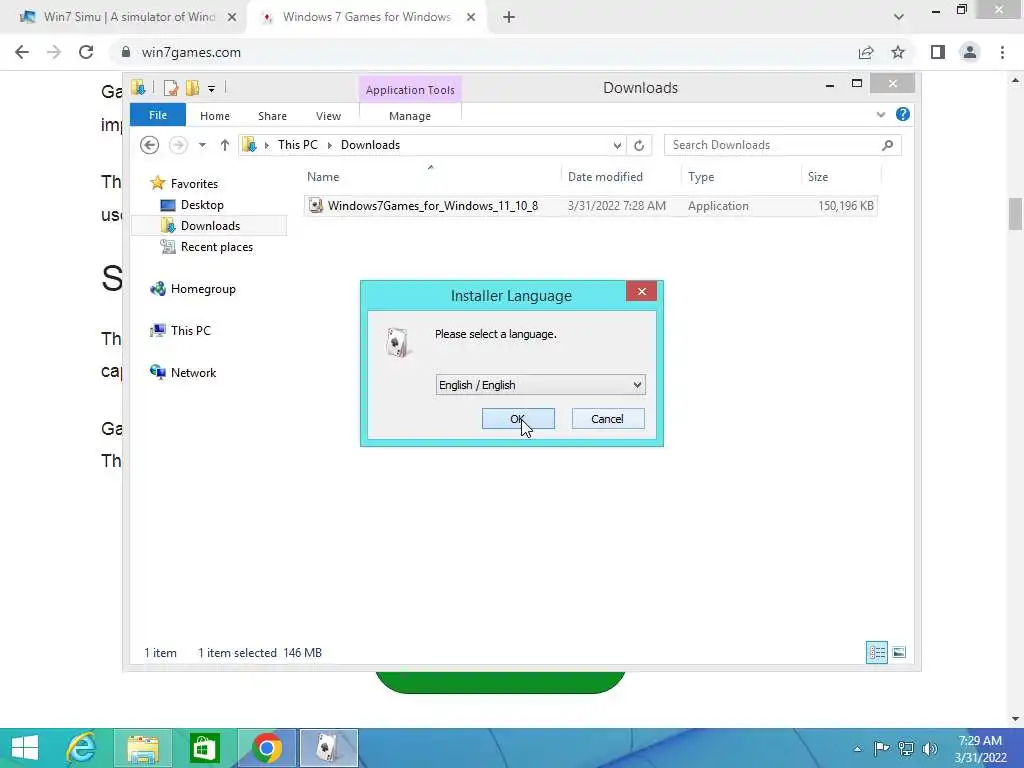Image resolution: width=1024 pixels, height=768 pixels.
Task: Open File Explorer from the taskbar
Action: [143, 748]
